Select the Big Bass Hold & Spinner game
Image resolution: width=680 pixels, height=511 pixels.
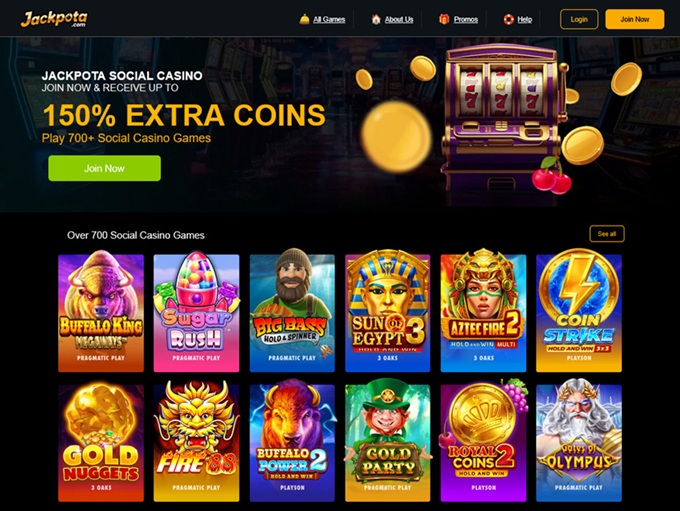tap(292, 311)
